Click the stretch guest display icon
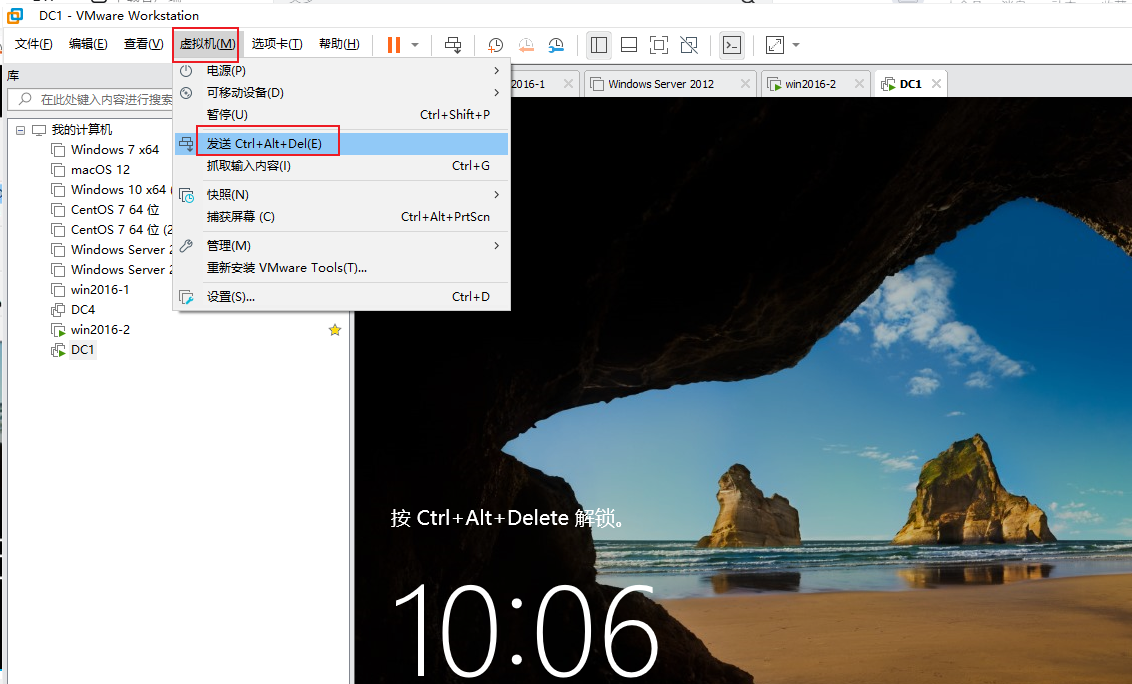 [x=775, y=45]
